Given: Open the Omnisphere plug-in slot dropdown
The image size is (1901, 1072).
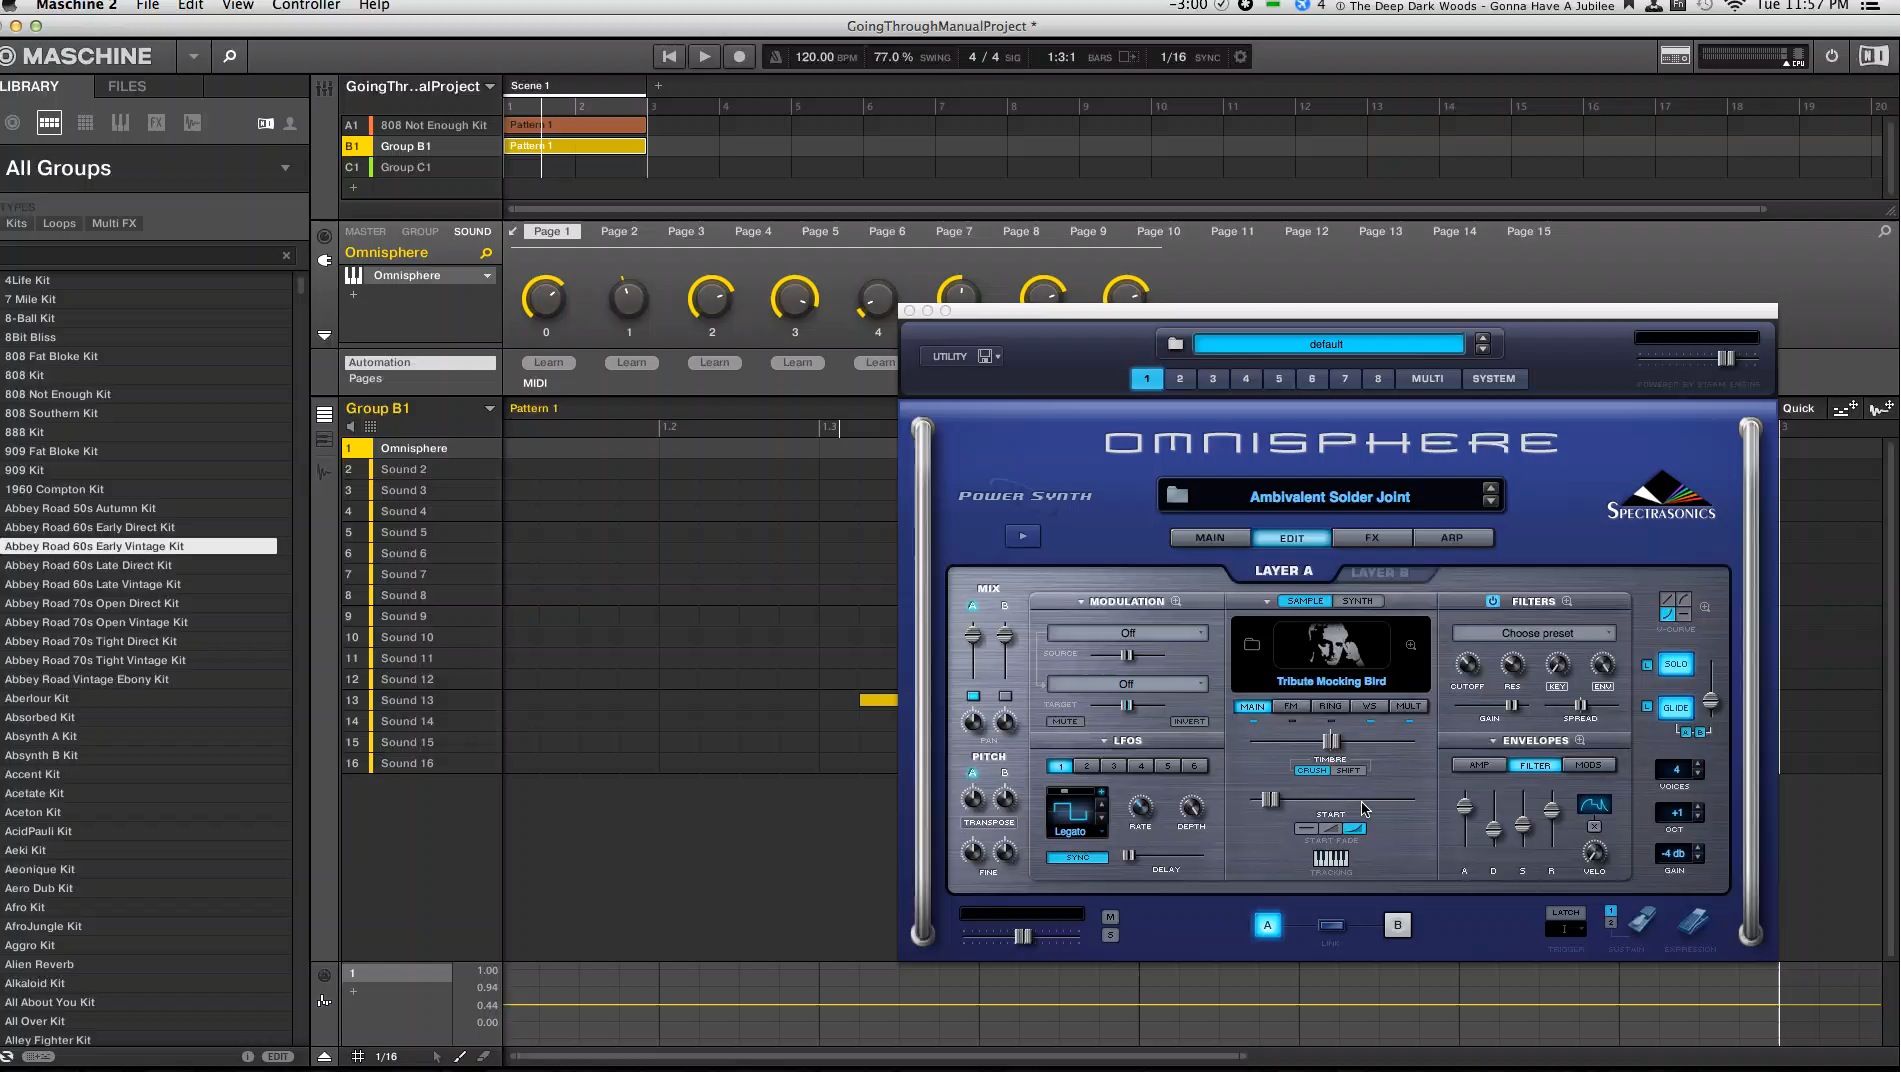Looking at the screenshot, I should pyautogui.click(x=488, y=276).
